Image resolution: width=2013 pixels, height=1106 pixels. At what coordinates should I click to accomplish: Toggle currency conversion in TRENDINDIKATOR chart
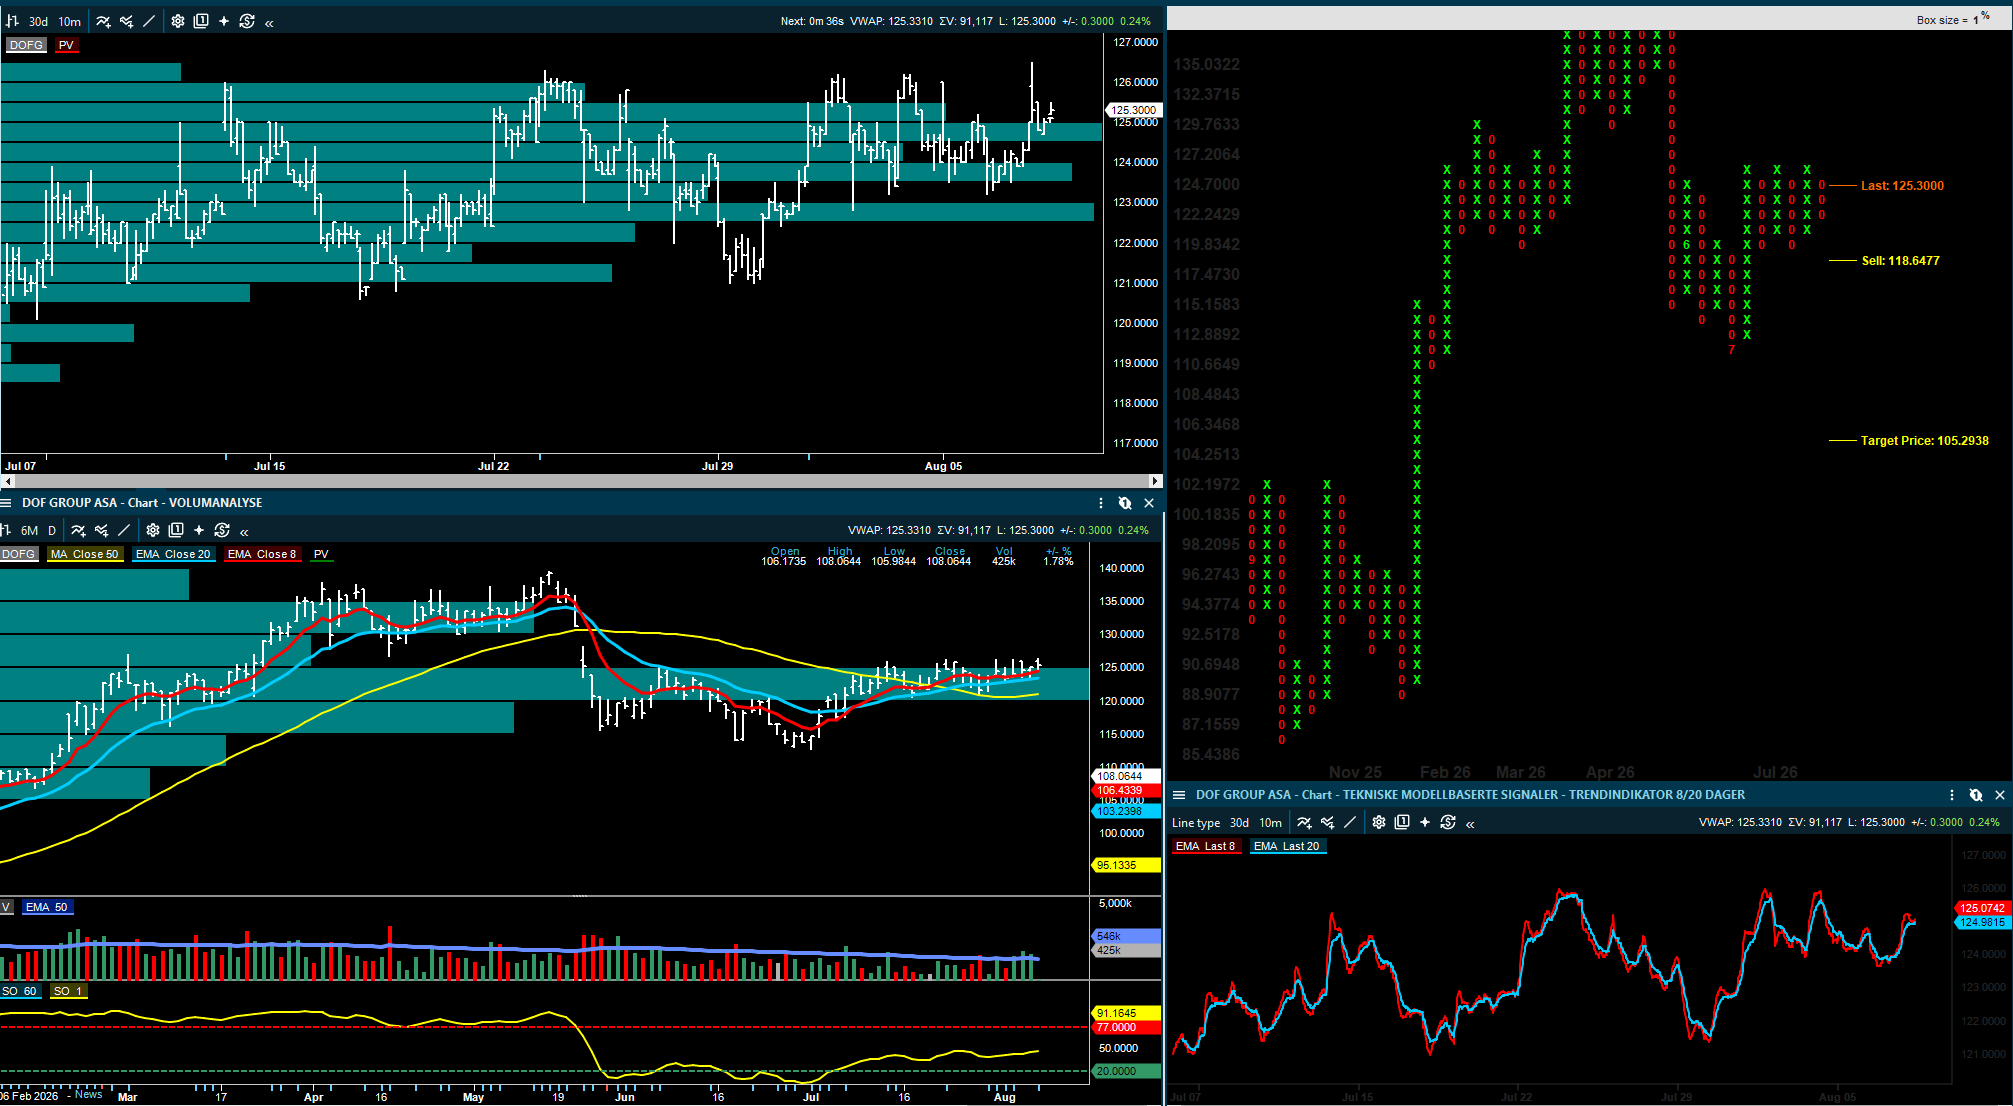pos(1448,822)
